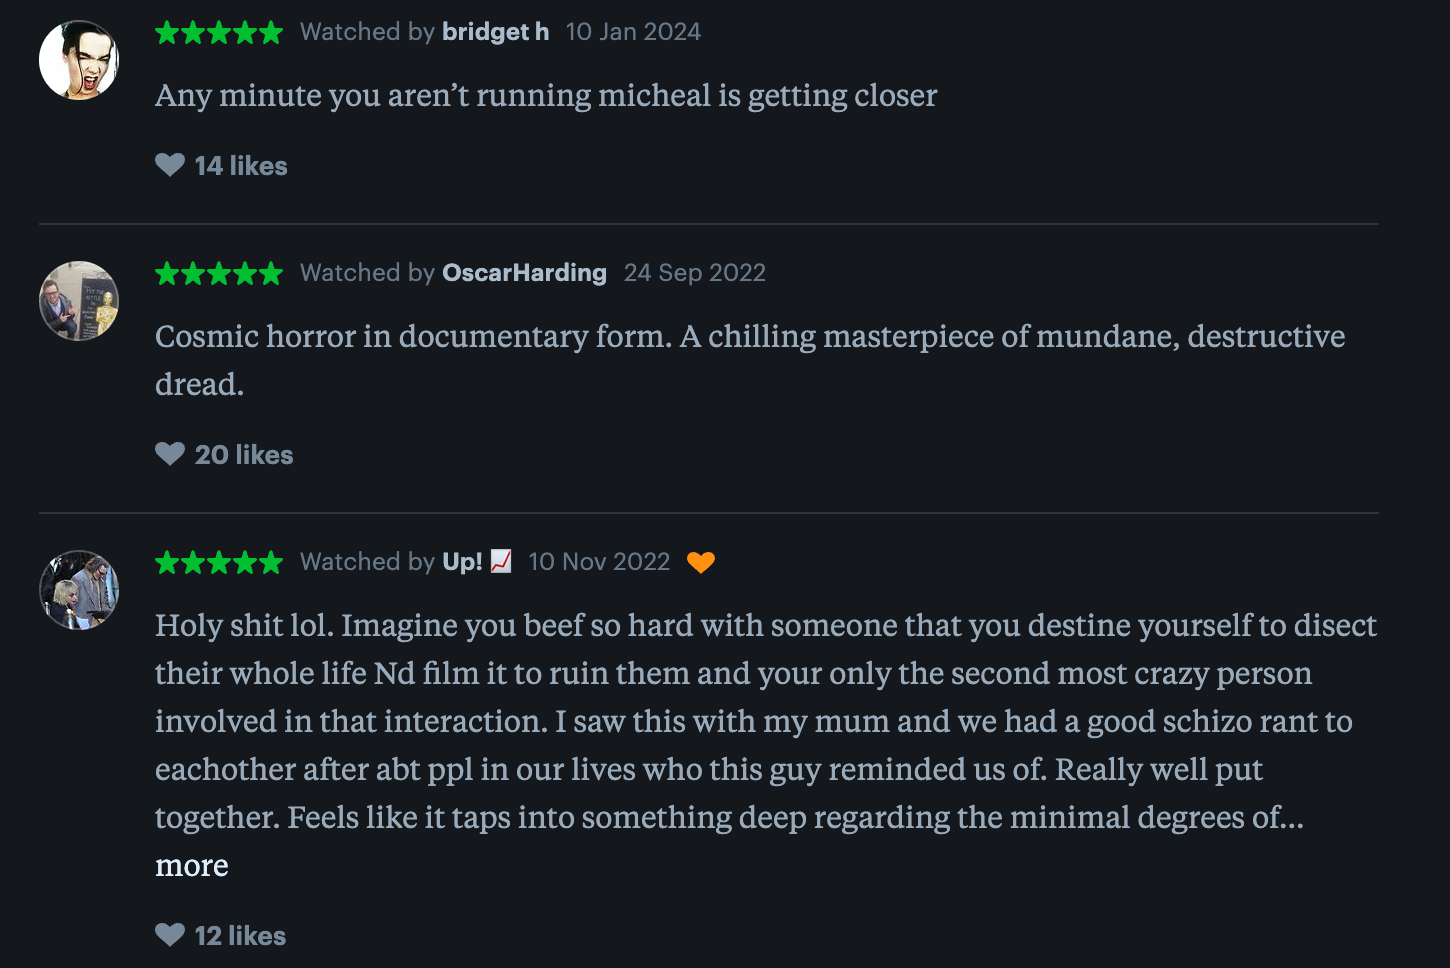Screen dimensions: 1450x968
Task: Open bridget h's profile from the username
Action: click(495, 31)
